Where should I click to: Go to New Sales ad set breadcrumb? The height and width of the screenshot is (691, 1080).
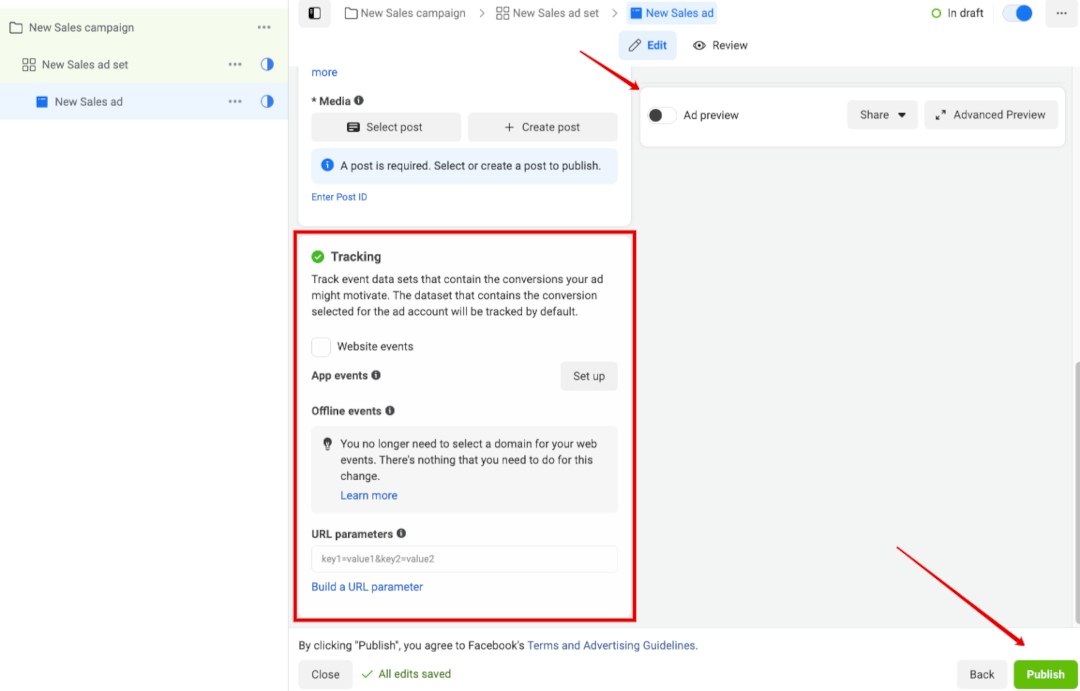tap(548, 13)
